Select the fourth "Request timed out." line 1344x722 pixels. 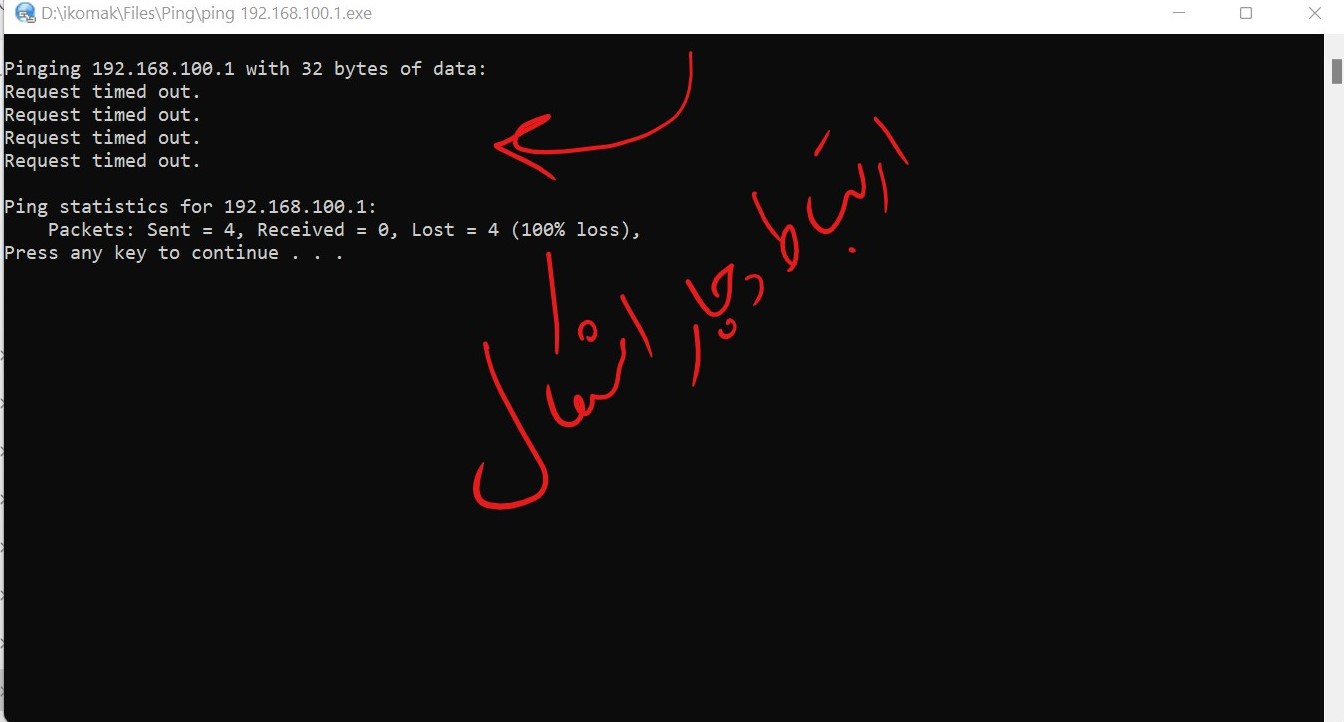102,161
